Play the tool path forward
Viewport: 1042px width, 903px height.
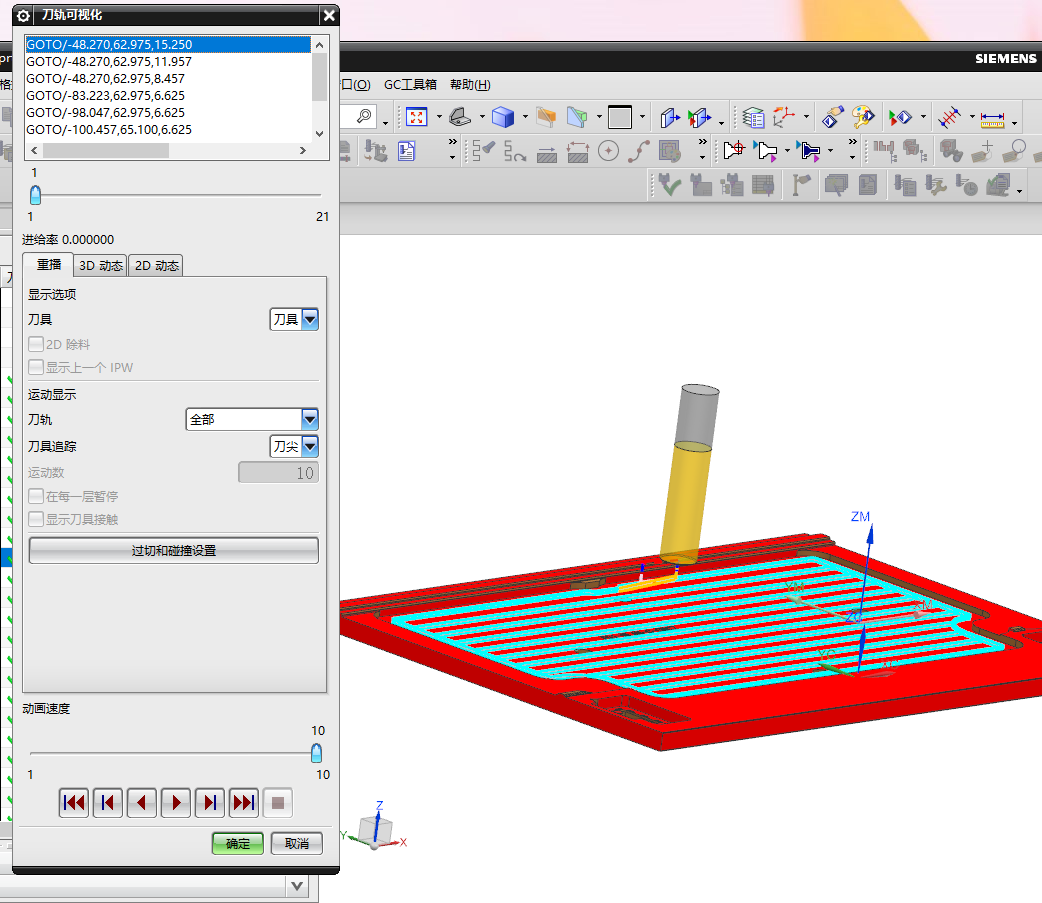click(x=175, y=803)
